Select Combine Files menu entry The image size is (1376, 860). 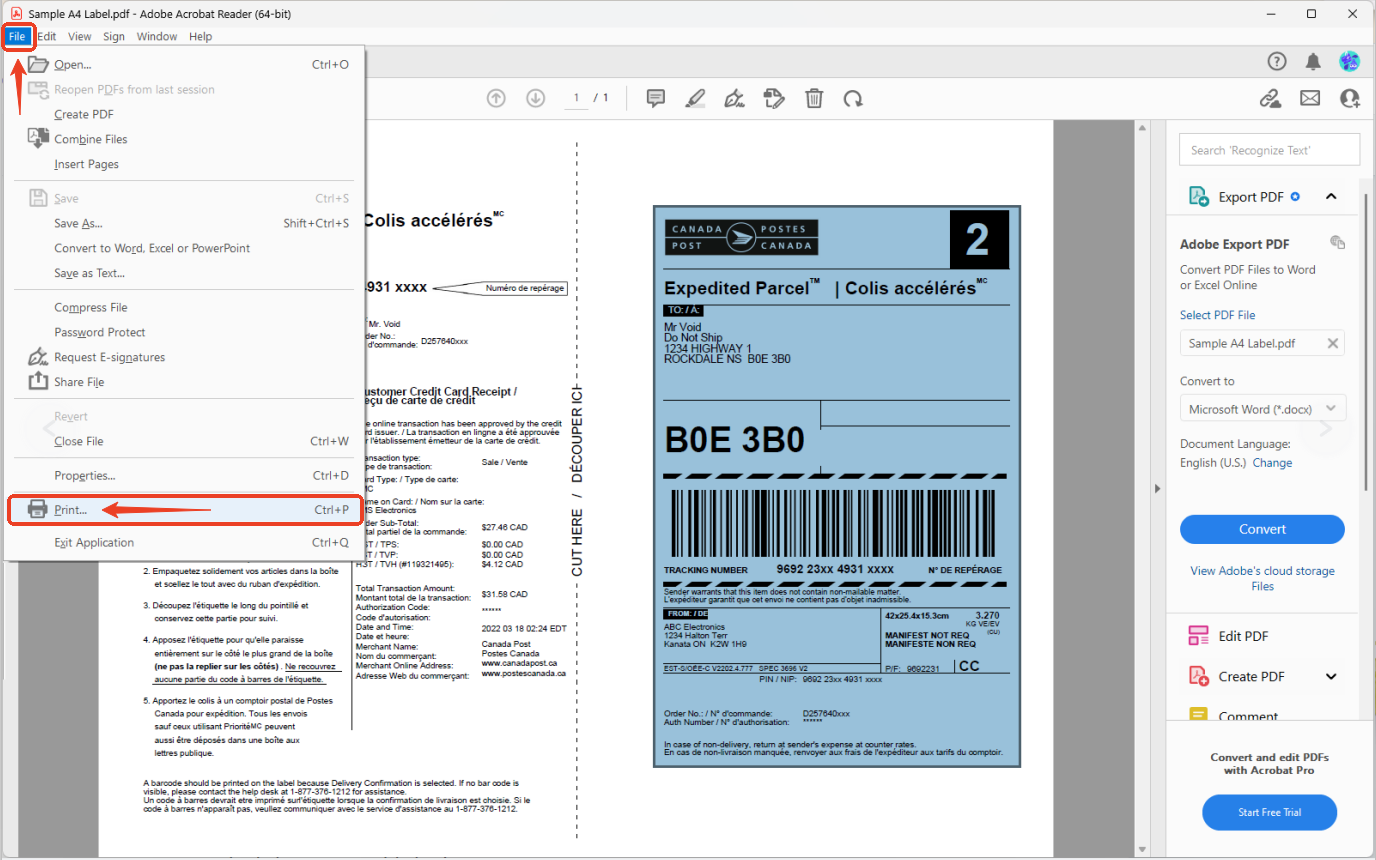point(185,139)
